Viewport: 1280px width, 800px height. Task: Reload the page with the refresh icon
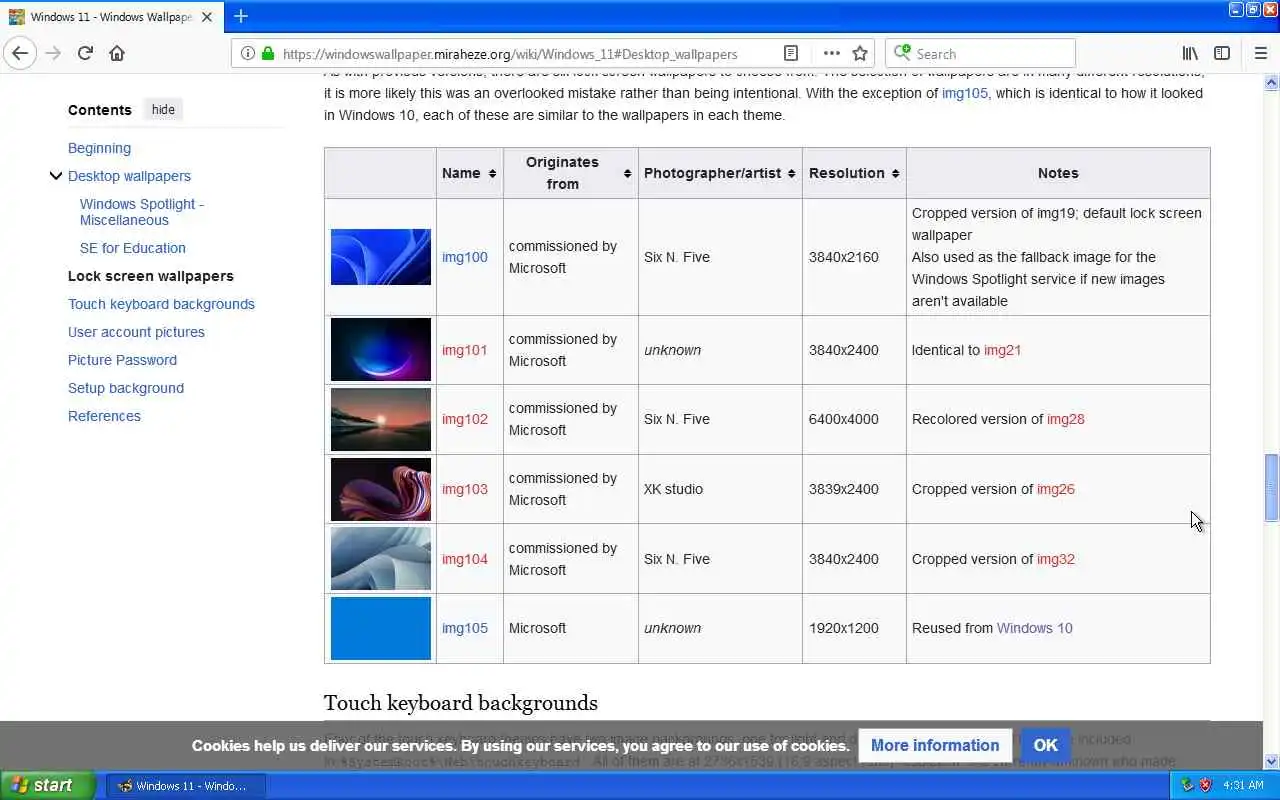click(x=85, y=53)
